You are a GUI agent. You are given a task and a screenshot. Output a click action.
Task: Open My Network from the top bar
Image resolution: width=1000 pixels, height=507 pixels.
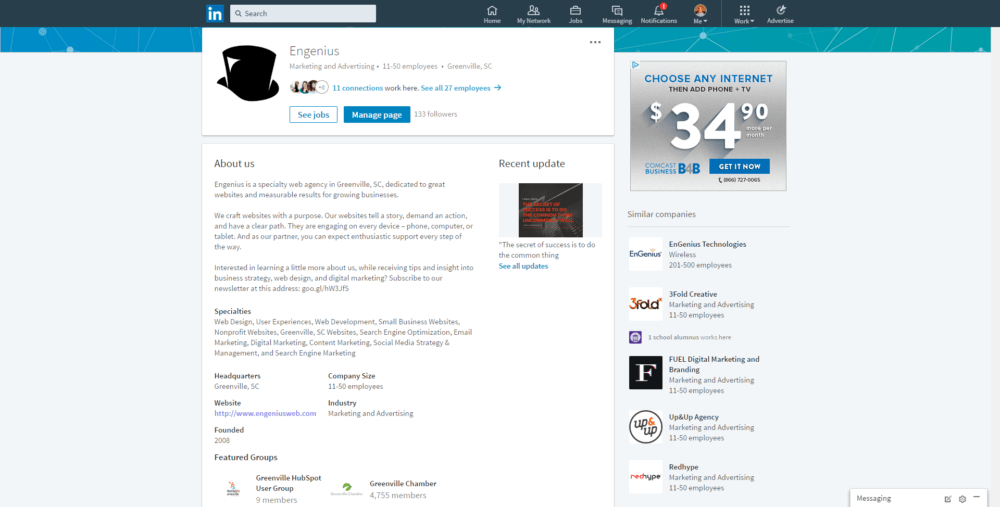534,14
